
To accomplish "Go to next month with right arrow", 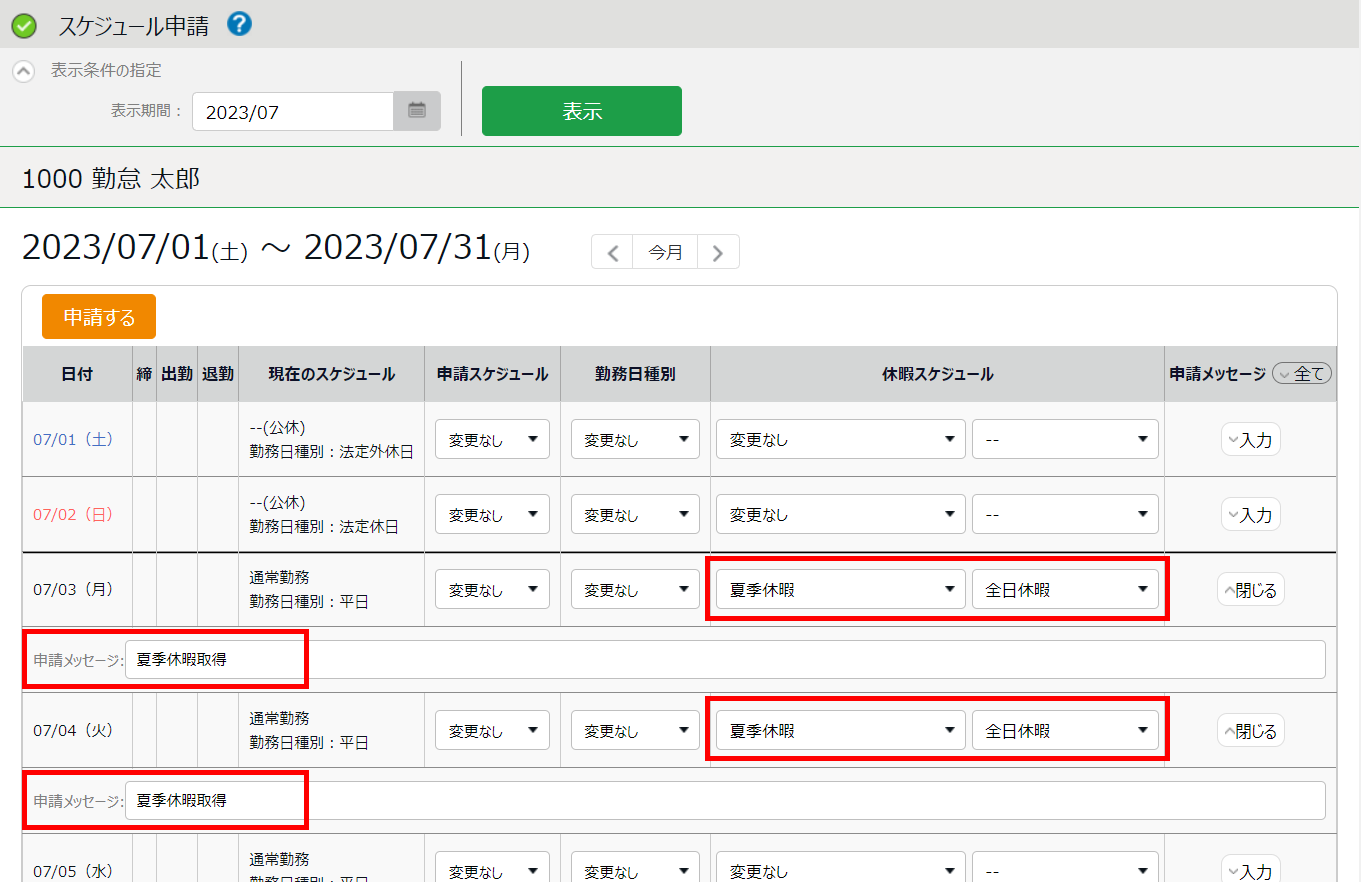I will coord(718,253).
